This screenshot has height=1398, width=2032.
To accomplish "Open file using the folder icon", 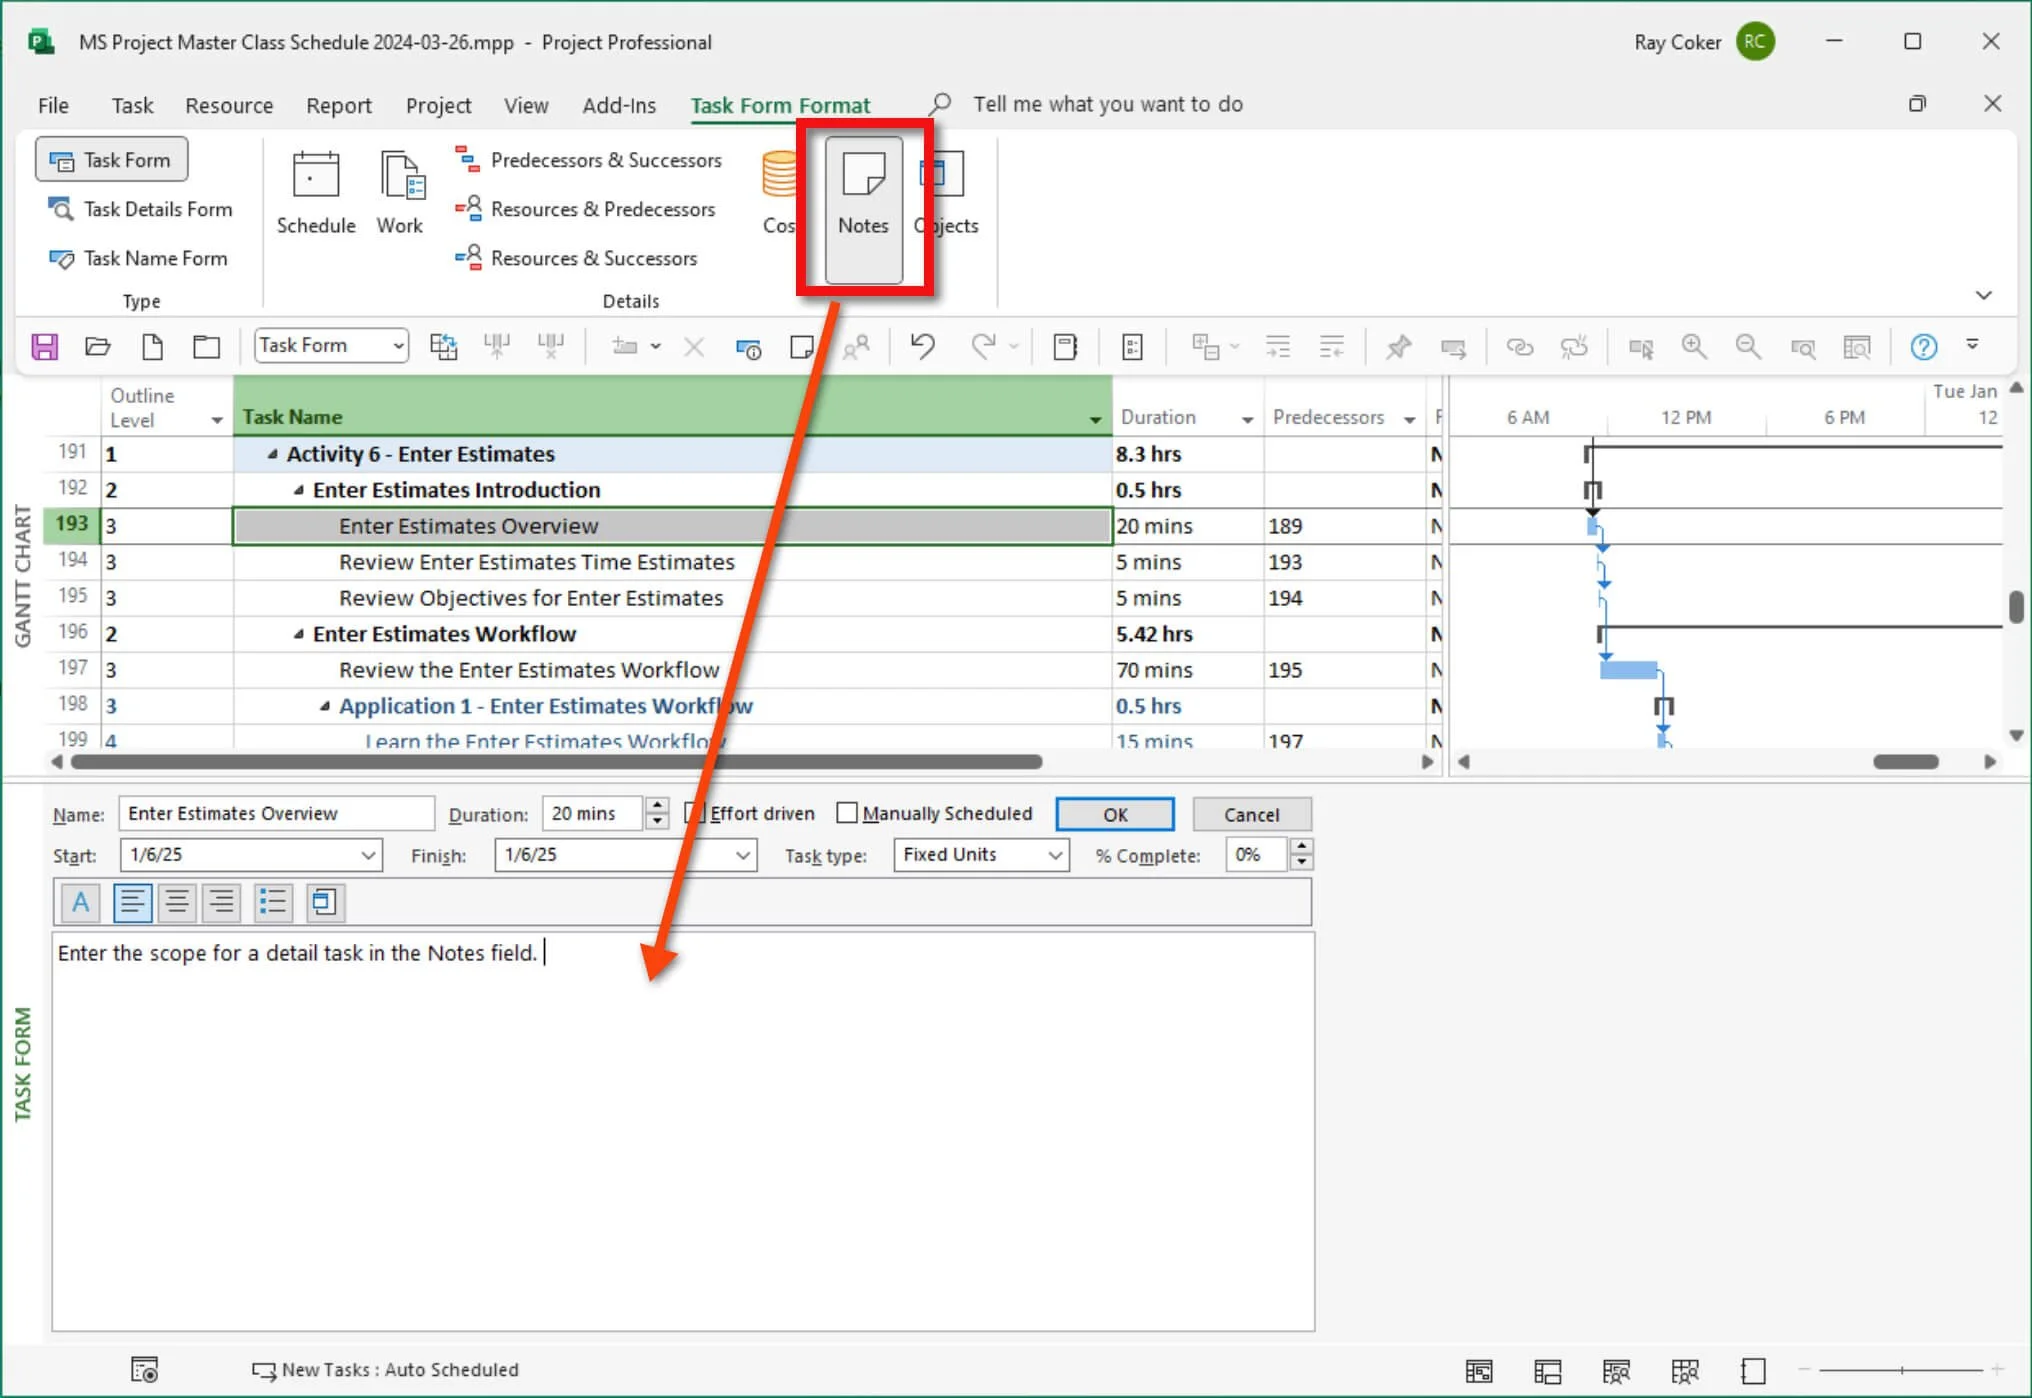I will pyautogui.click(x=98, y=347).
